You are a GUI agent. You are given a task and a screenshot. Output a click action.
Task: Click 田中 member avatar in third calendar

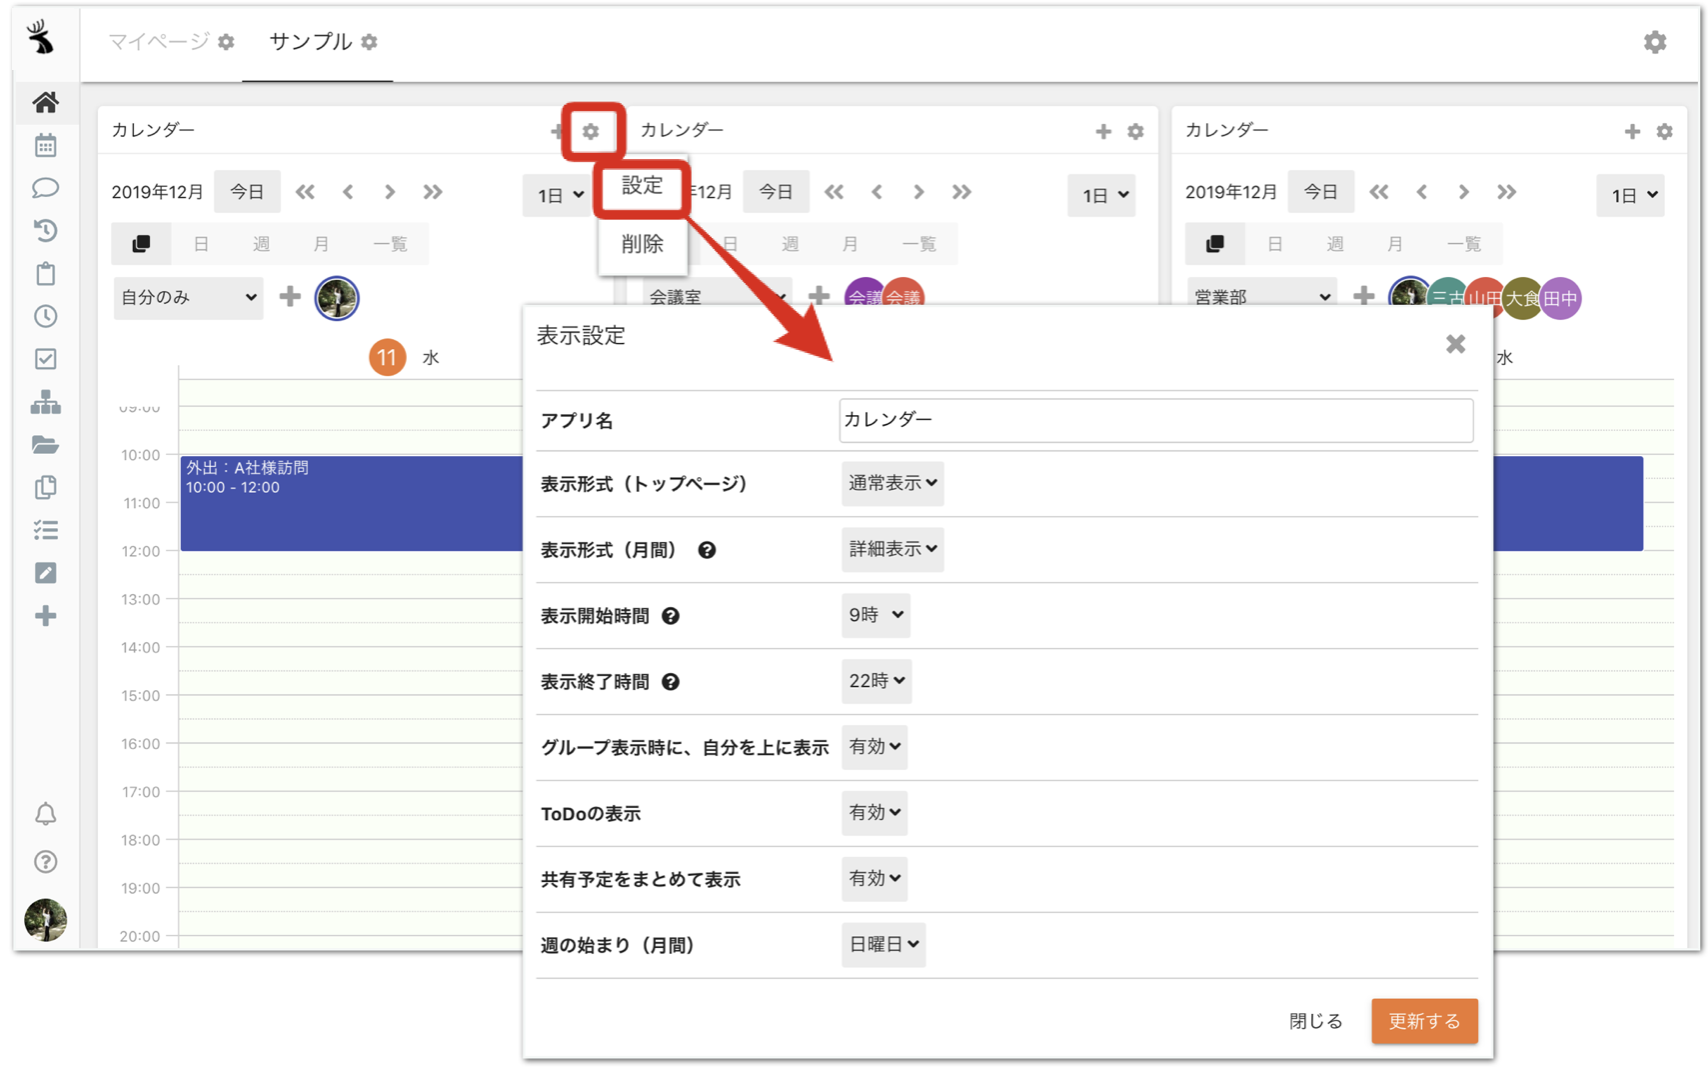point(1560,298)
